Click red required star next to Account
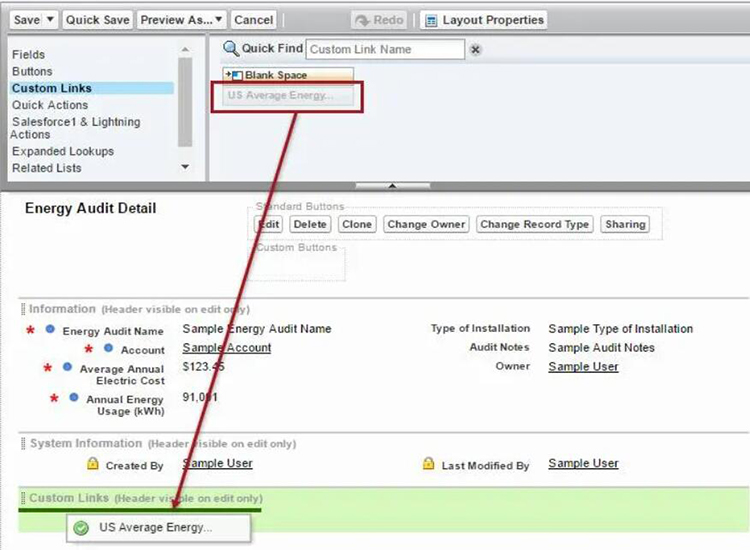 point(88,349)
